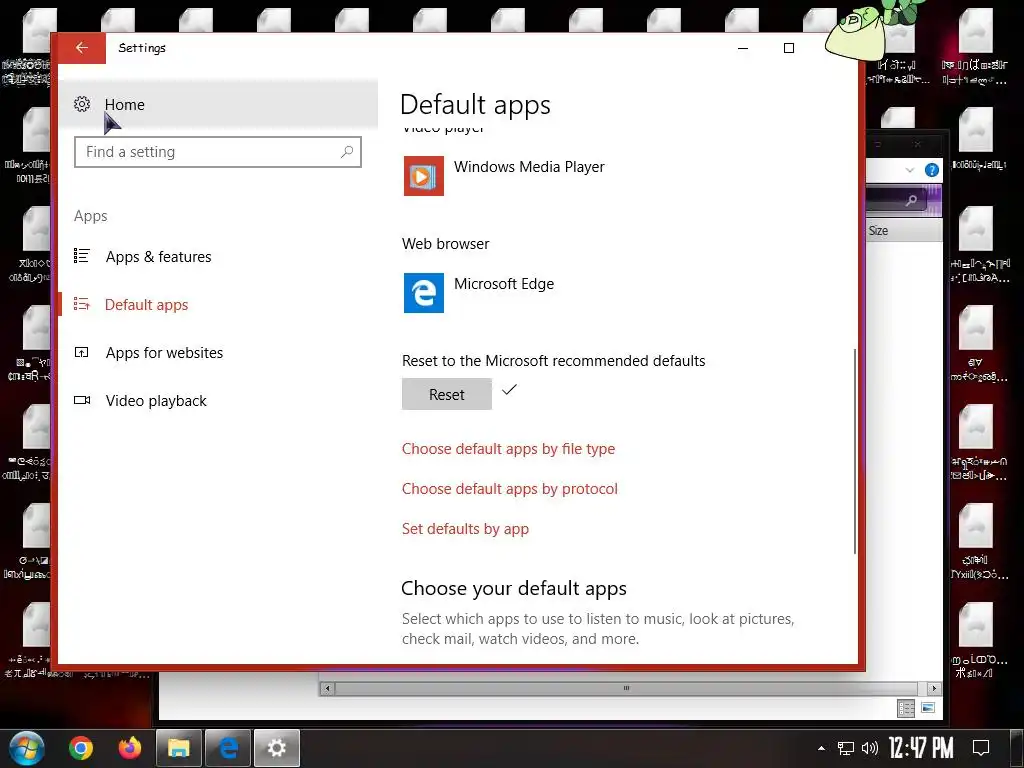Click the Apps for websites icon
Image resolution: width=1024 pixels, height=768 pixels.
(82, 353)
